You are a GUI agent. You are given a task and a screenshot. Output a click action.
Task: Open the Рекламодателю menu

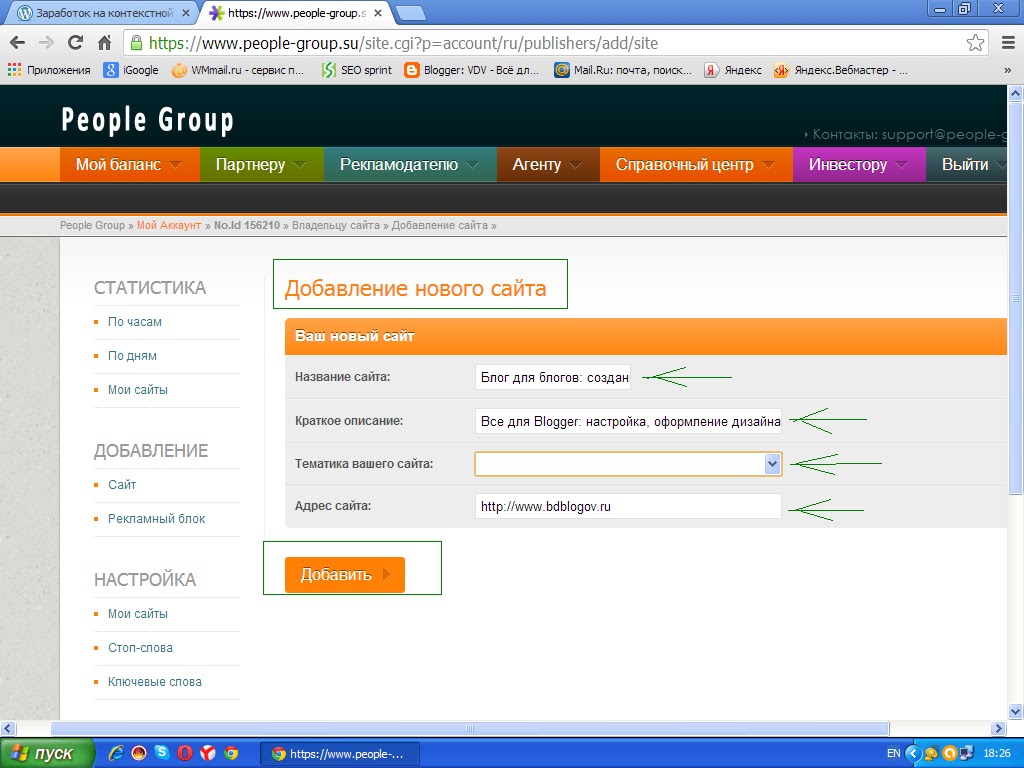[410, 164]
